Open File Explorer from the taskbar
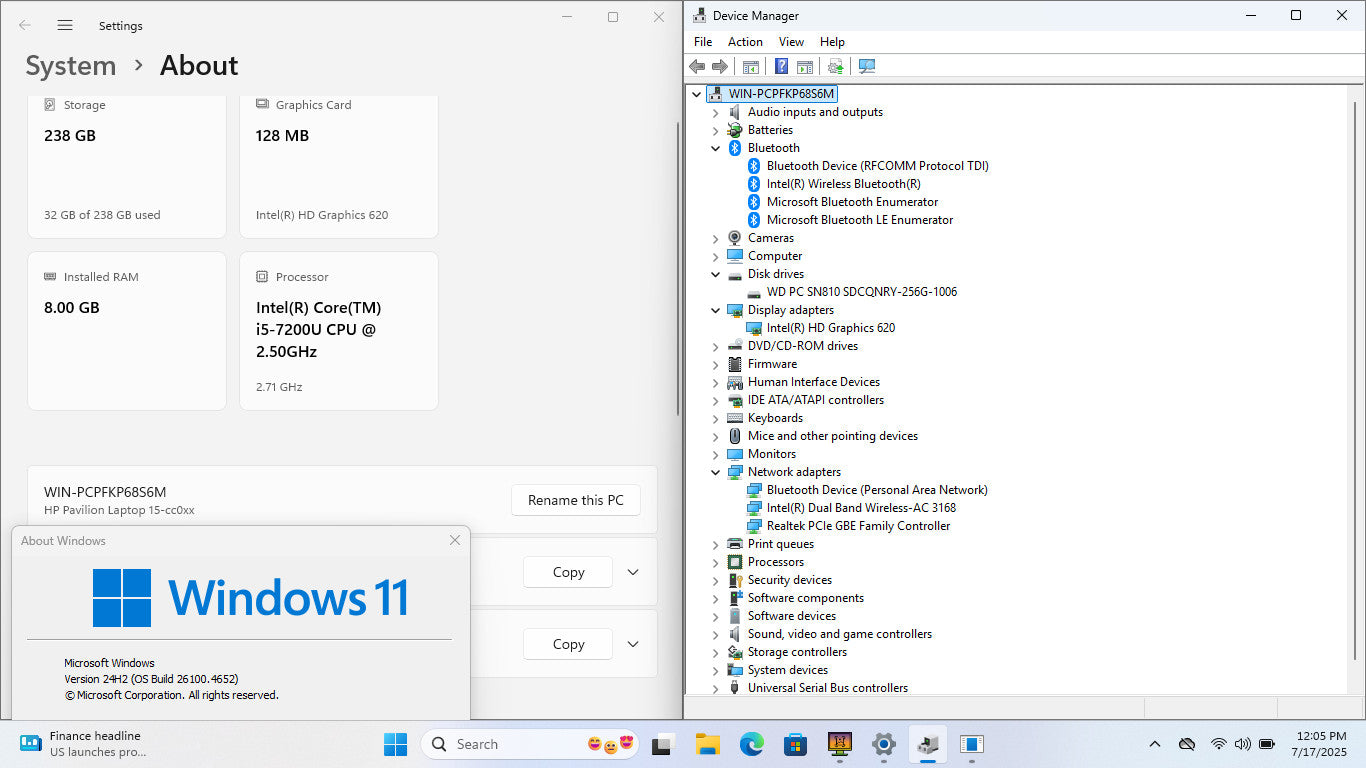This screenshot has width=1366, height=768. pyautogui.click(x=708, y=744)
